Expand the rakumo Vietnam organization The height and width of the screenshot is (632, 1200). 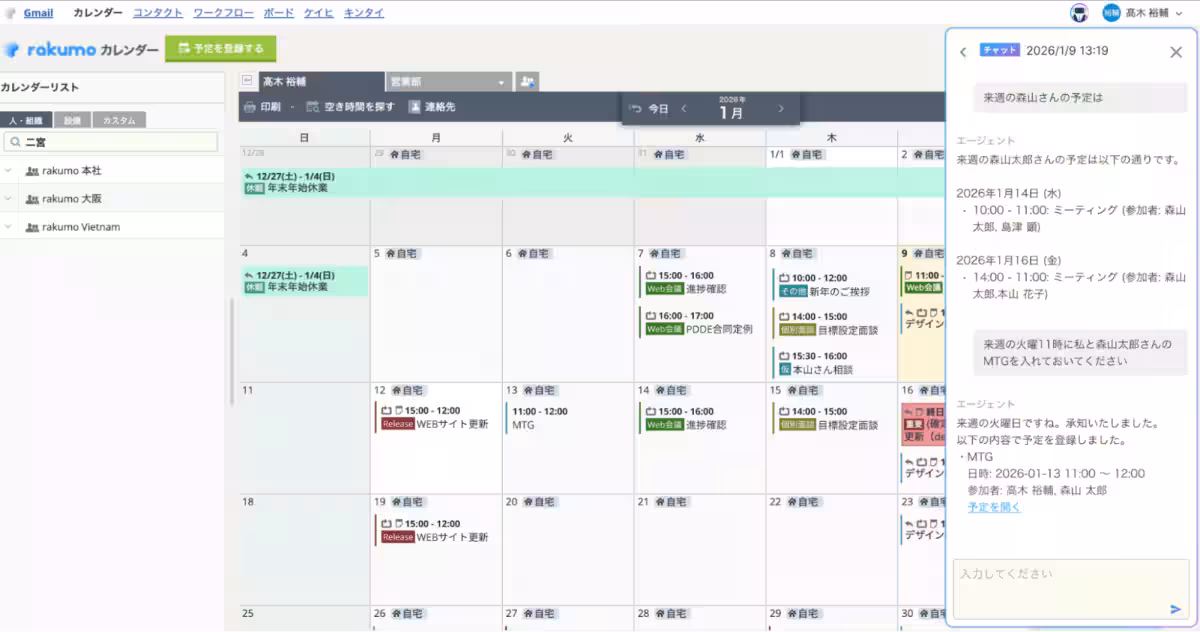[9, 227]
